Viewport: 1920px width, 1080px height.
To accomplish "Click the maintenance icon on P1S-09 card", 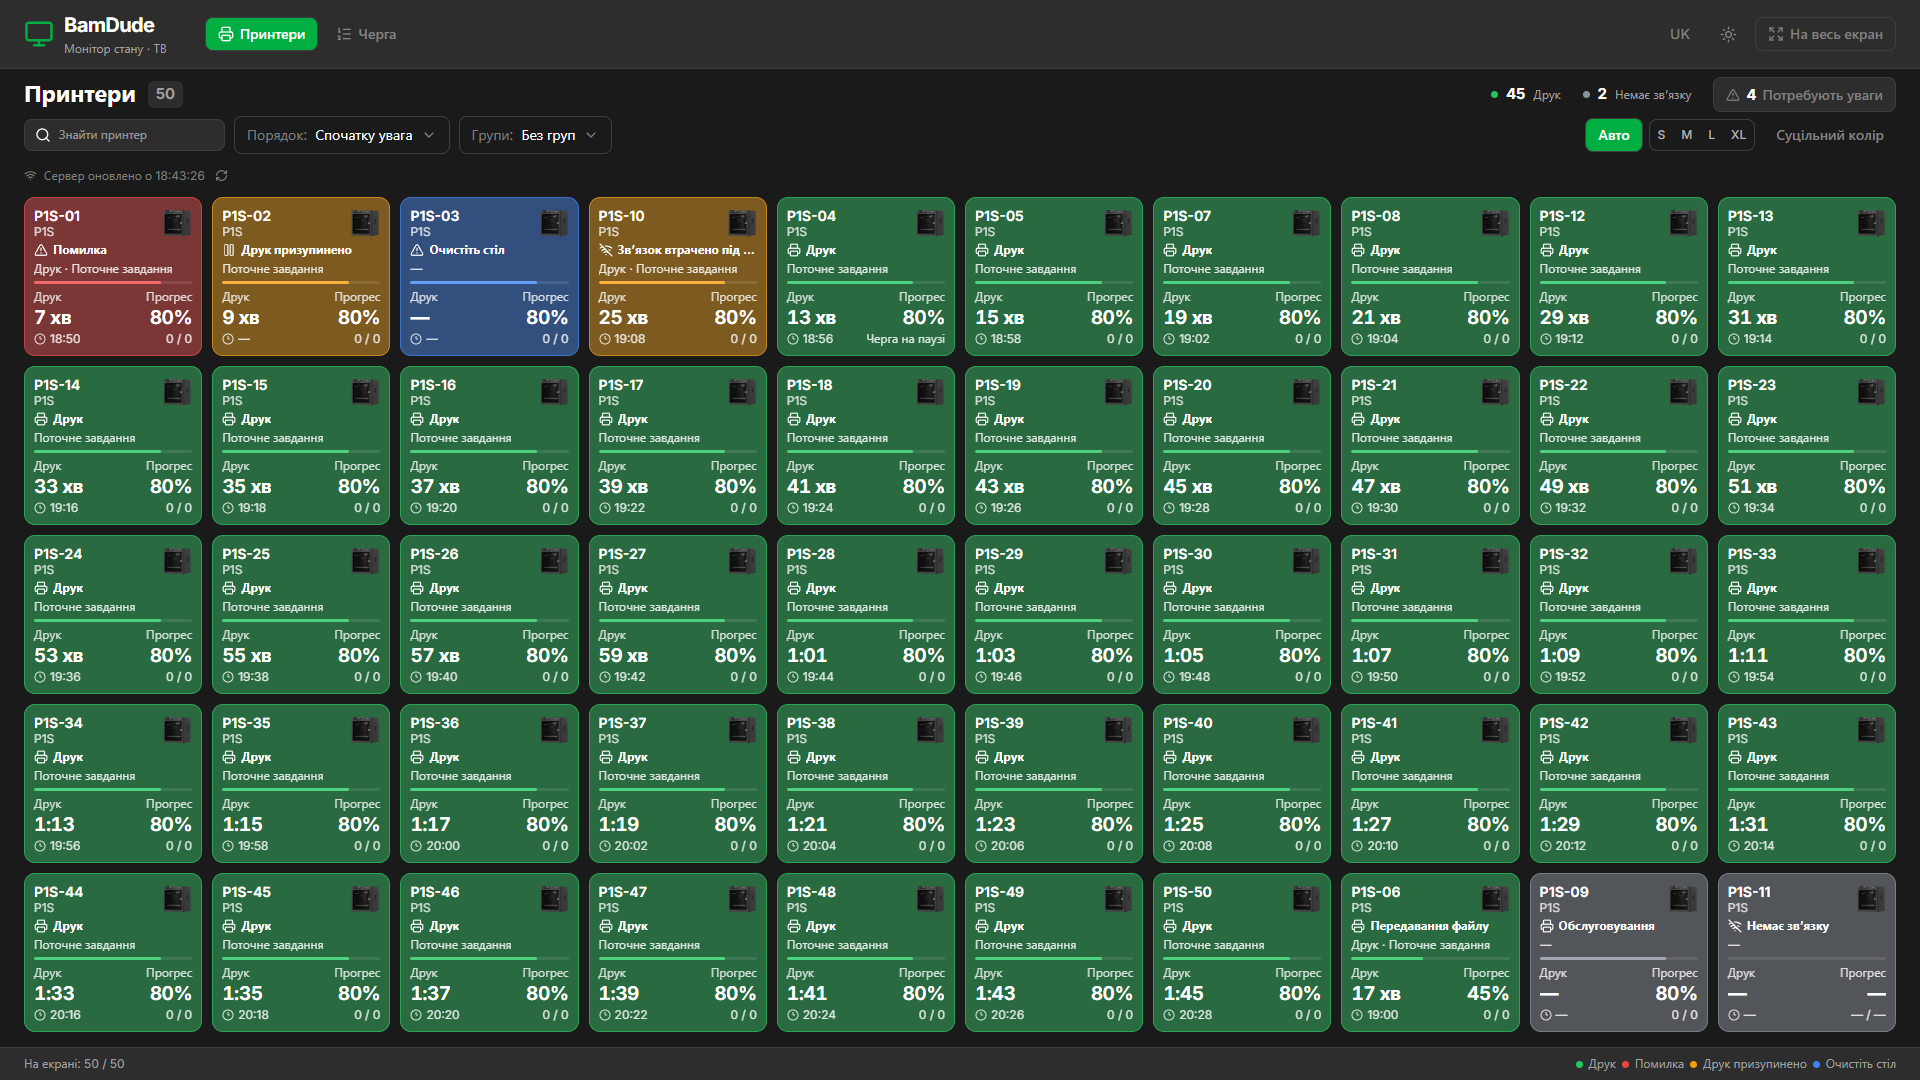I will pyautogui.click(x=1546, y=926).
